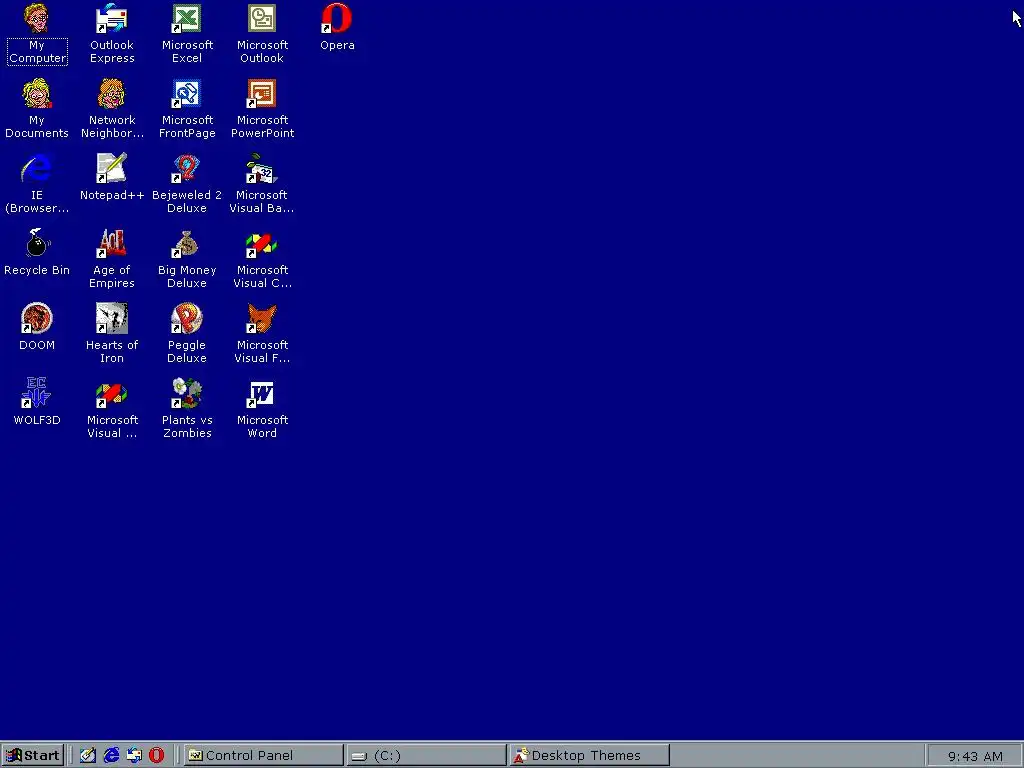
Task: Open the Start menu
Action: point(33,756)
